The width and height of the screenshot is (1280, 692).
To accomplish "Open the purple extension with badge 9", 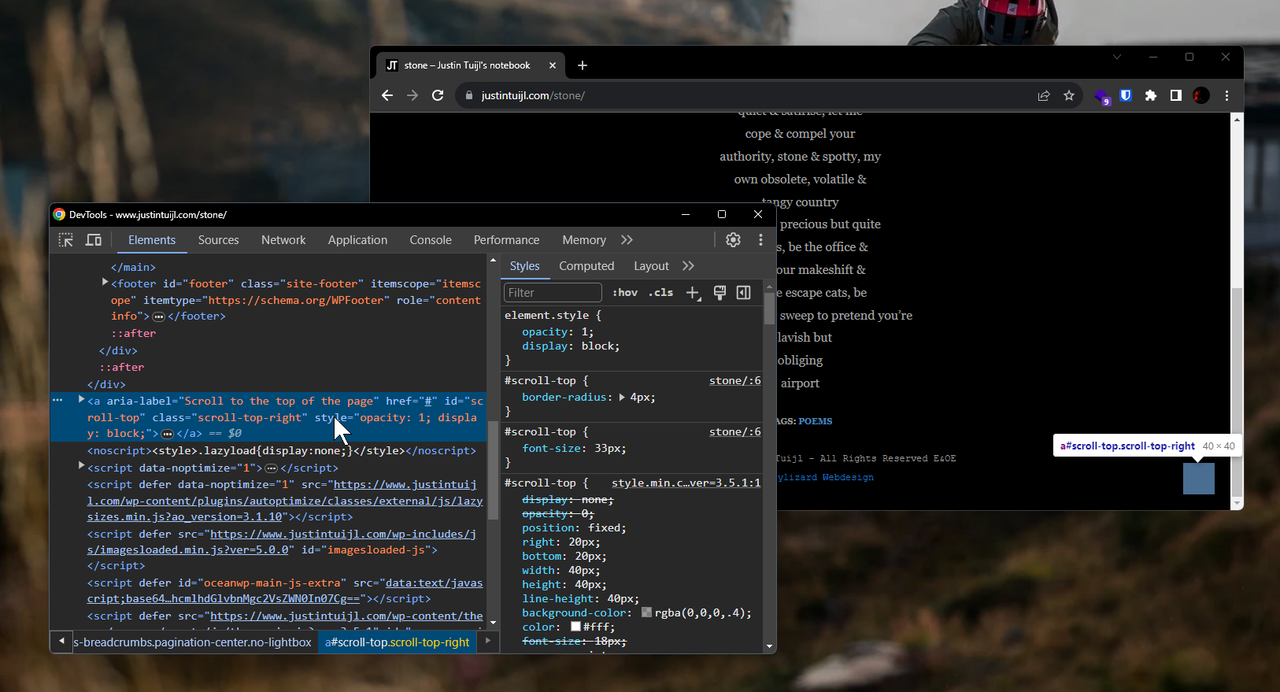I will tap(1102, 97).
